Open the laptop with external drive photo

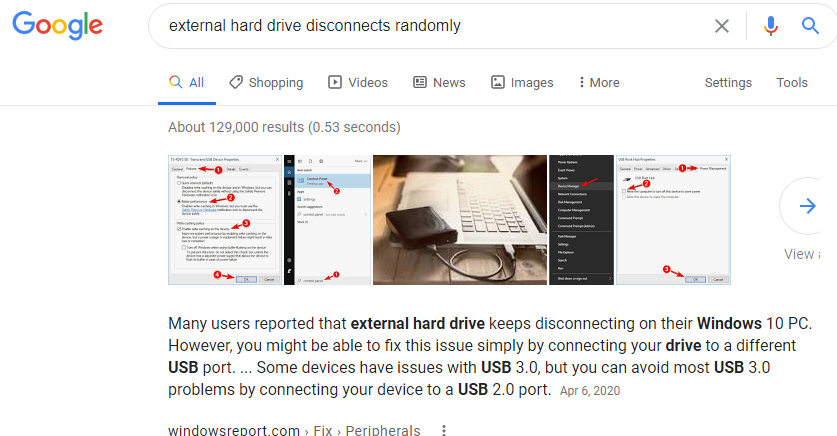[460, 220]
